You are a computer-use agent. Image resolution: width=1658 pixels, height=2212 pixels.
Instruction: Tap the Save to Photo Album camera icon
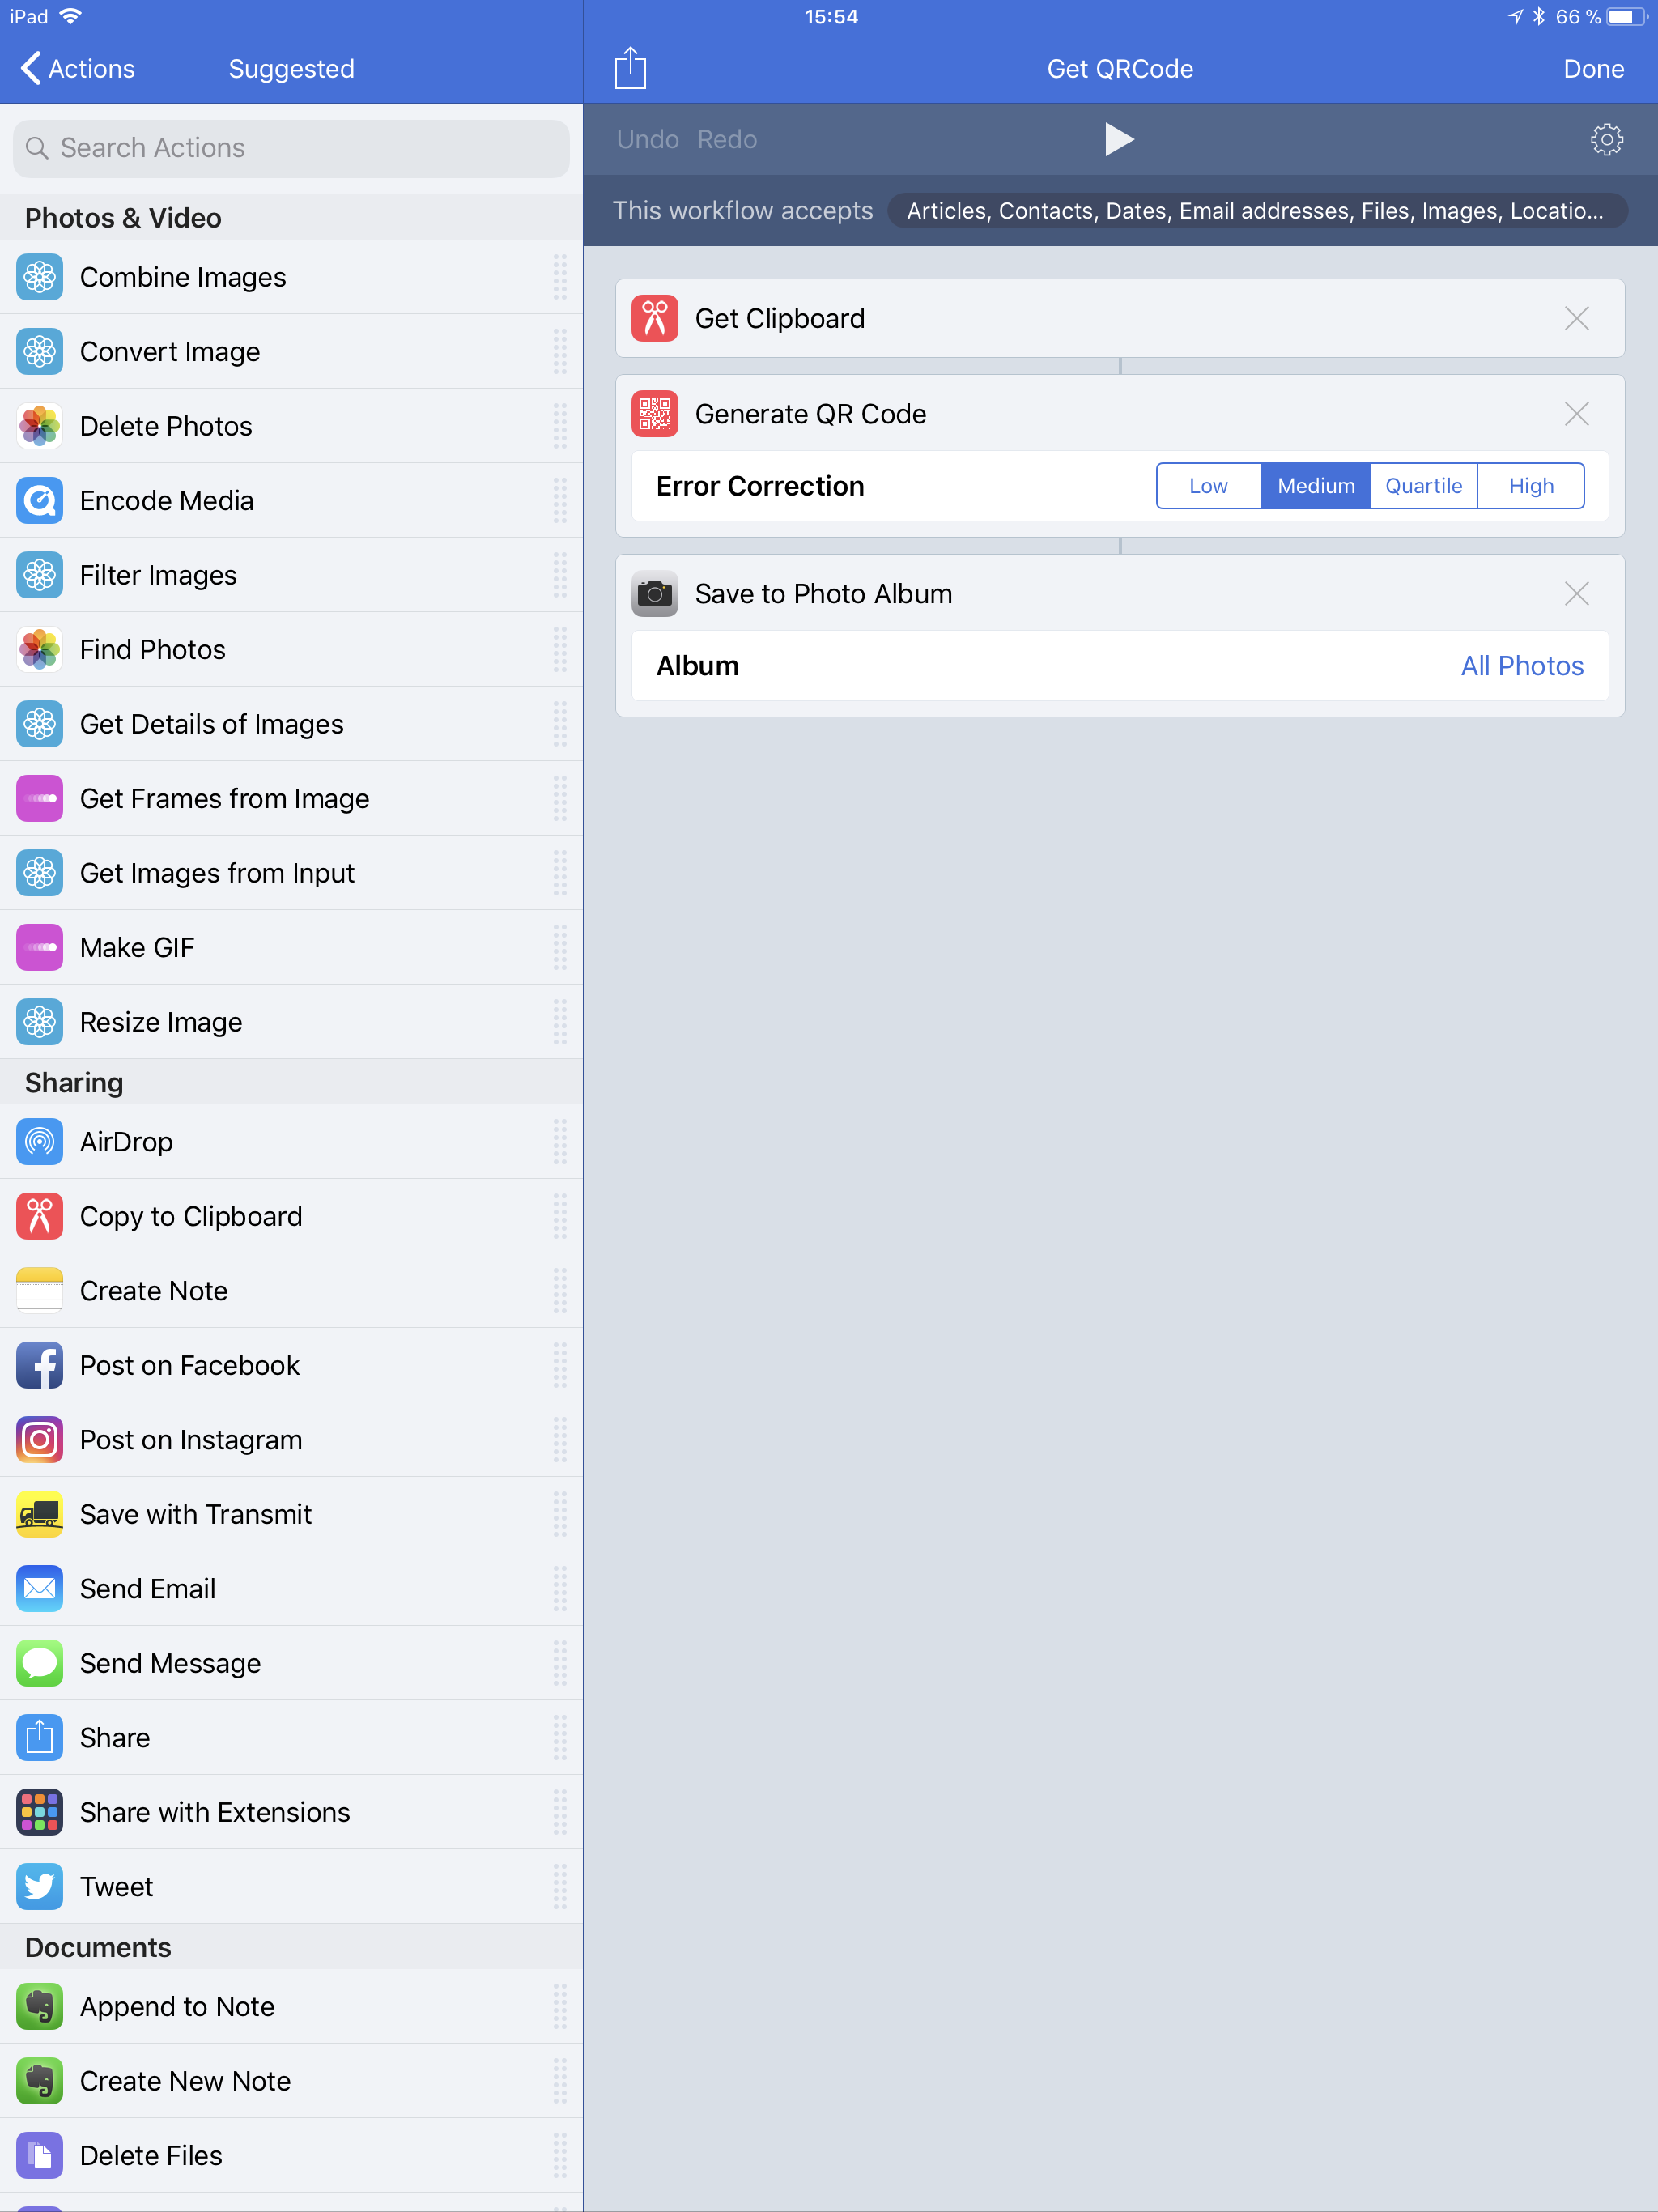click(655, 594)
